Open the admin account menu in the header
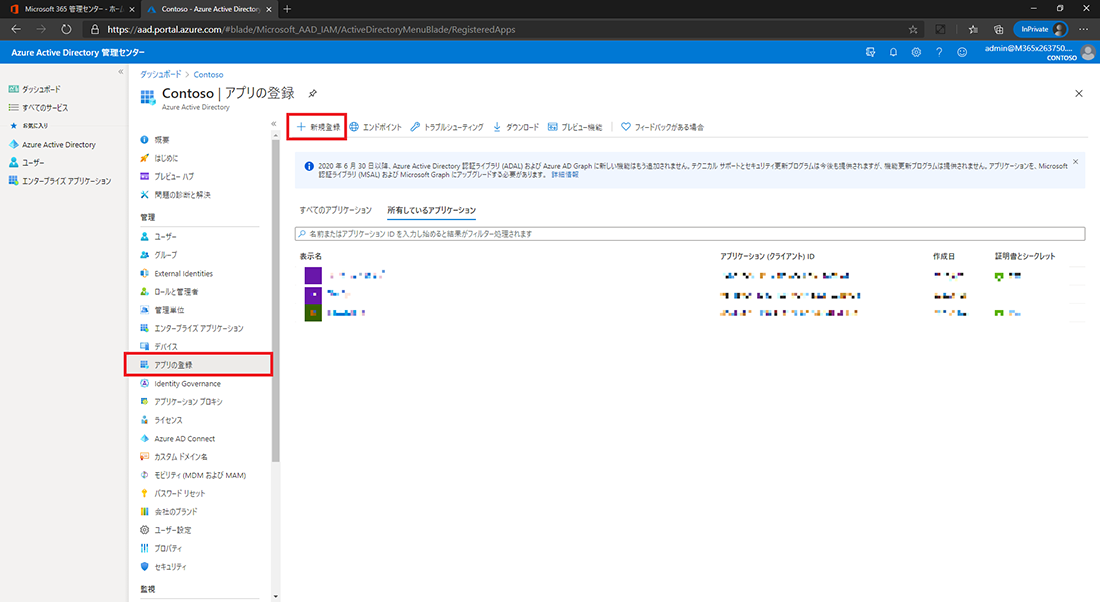Viewport: 1100px width, 602px height. 1040,52
